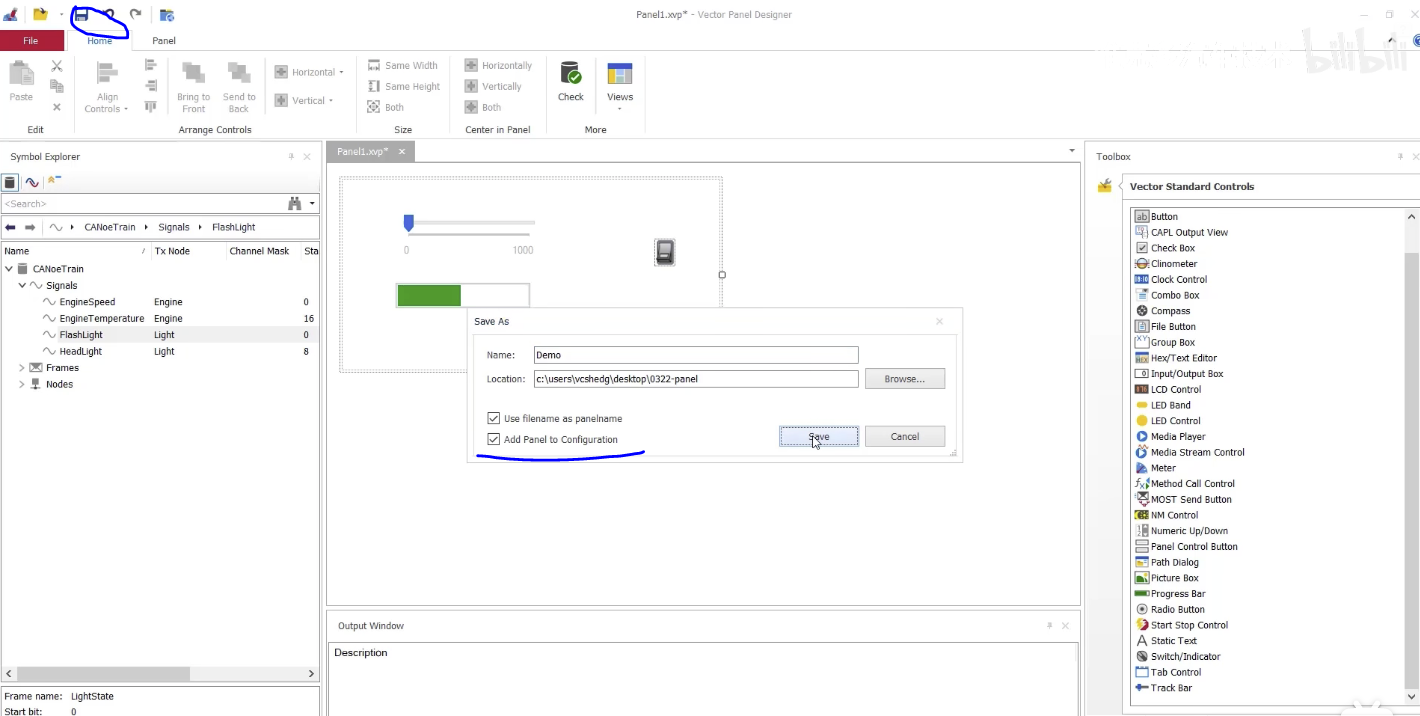Select the HeadLight signal row

[x=160, y=351]
